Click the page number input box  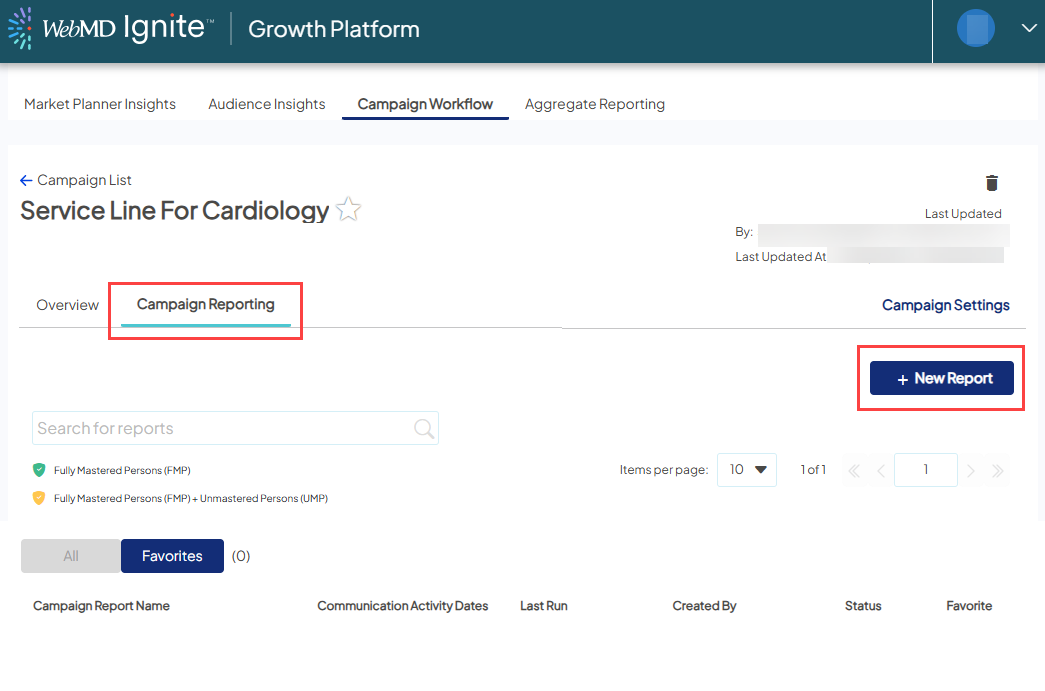pos(925,469)
